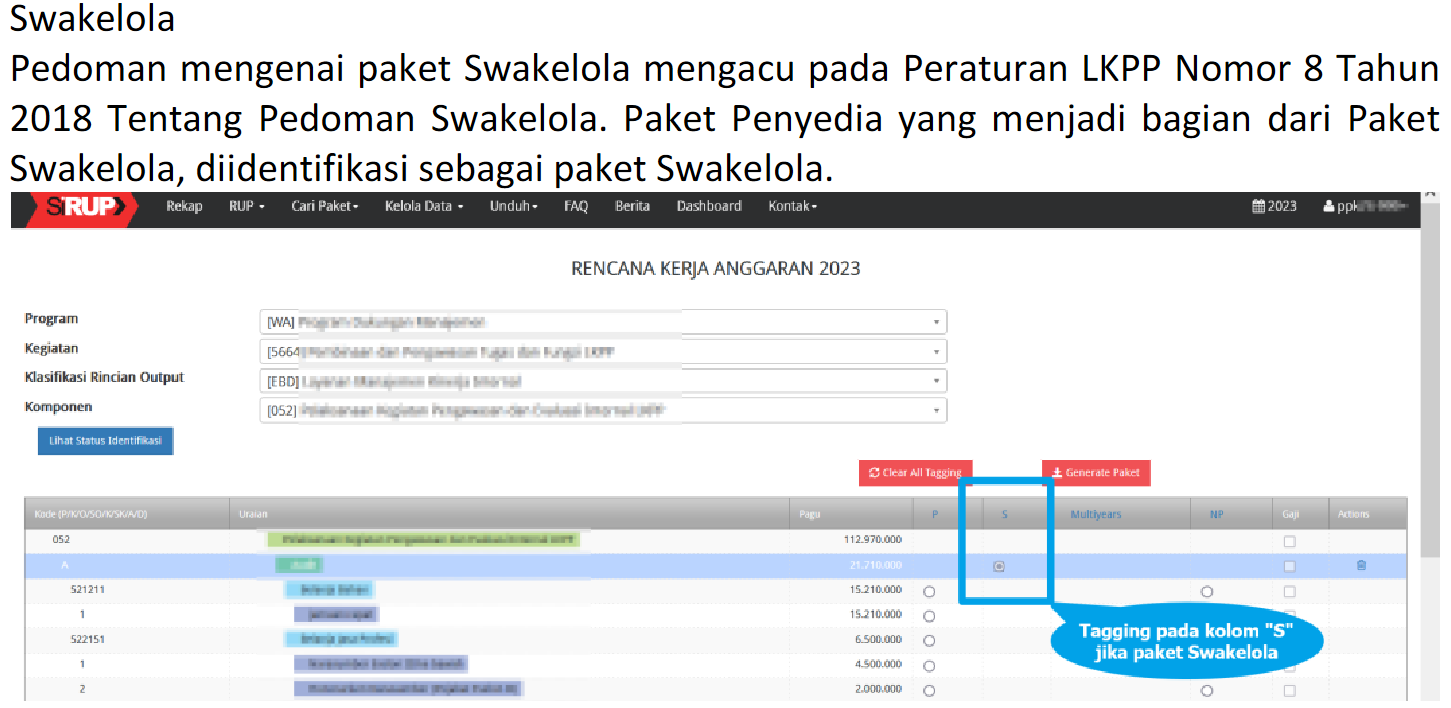Go to Dashboard in the navbar

click(x=709, y=207)
